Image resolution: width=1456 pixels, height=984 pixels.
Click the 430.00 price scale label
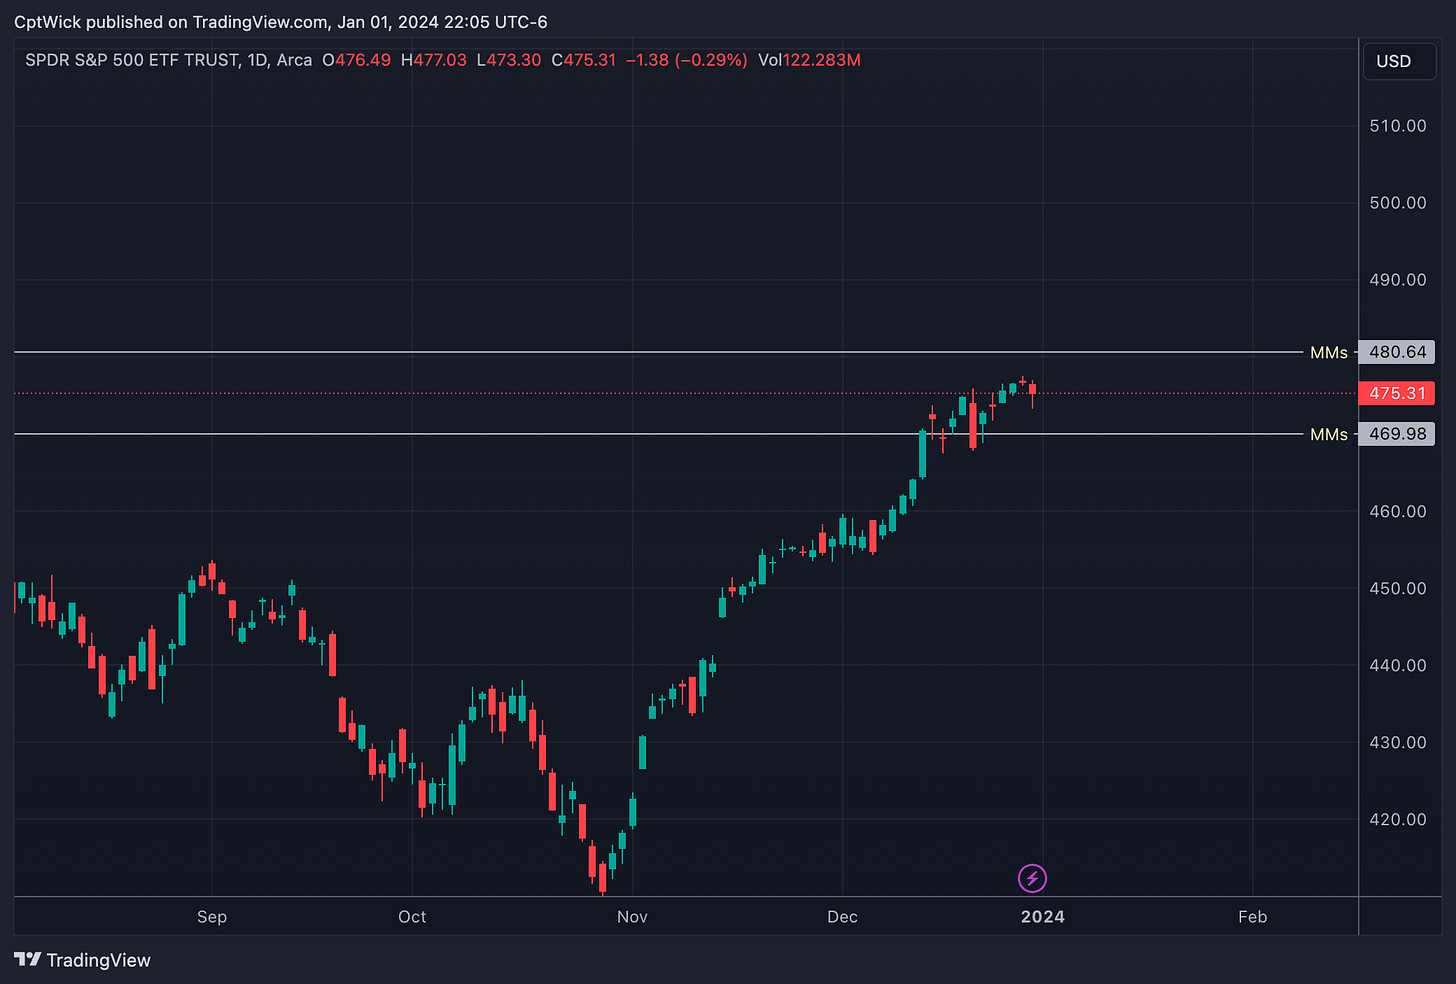click(1398, 742)
